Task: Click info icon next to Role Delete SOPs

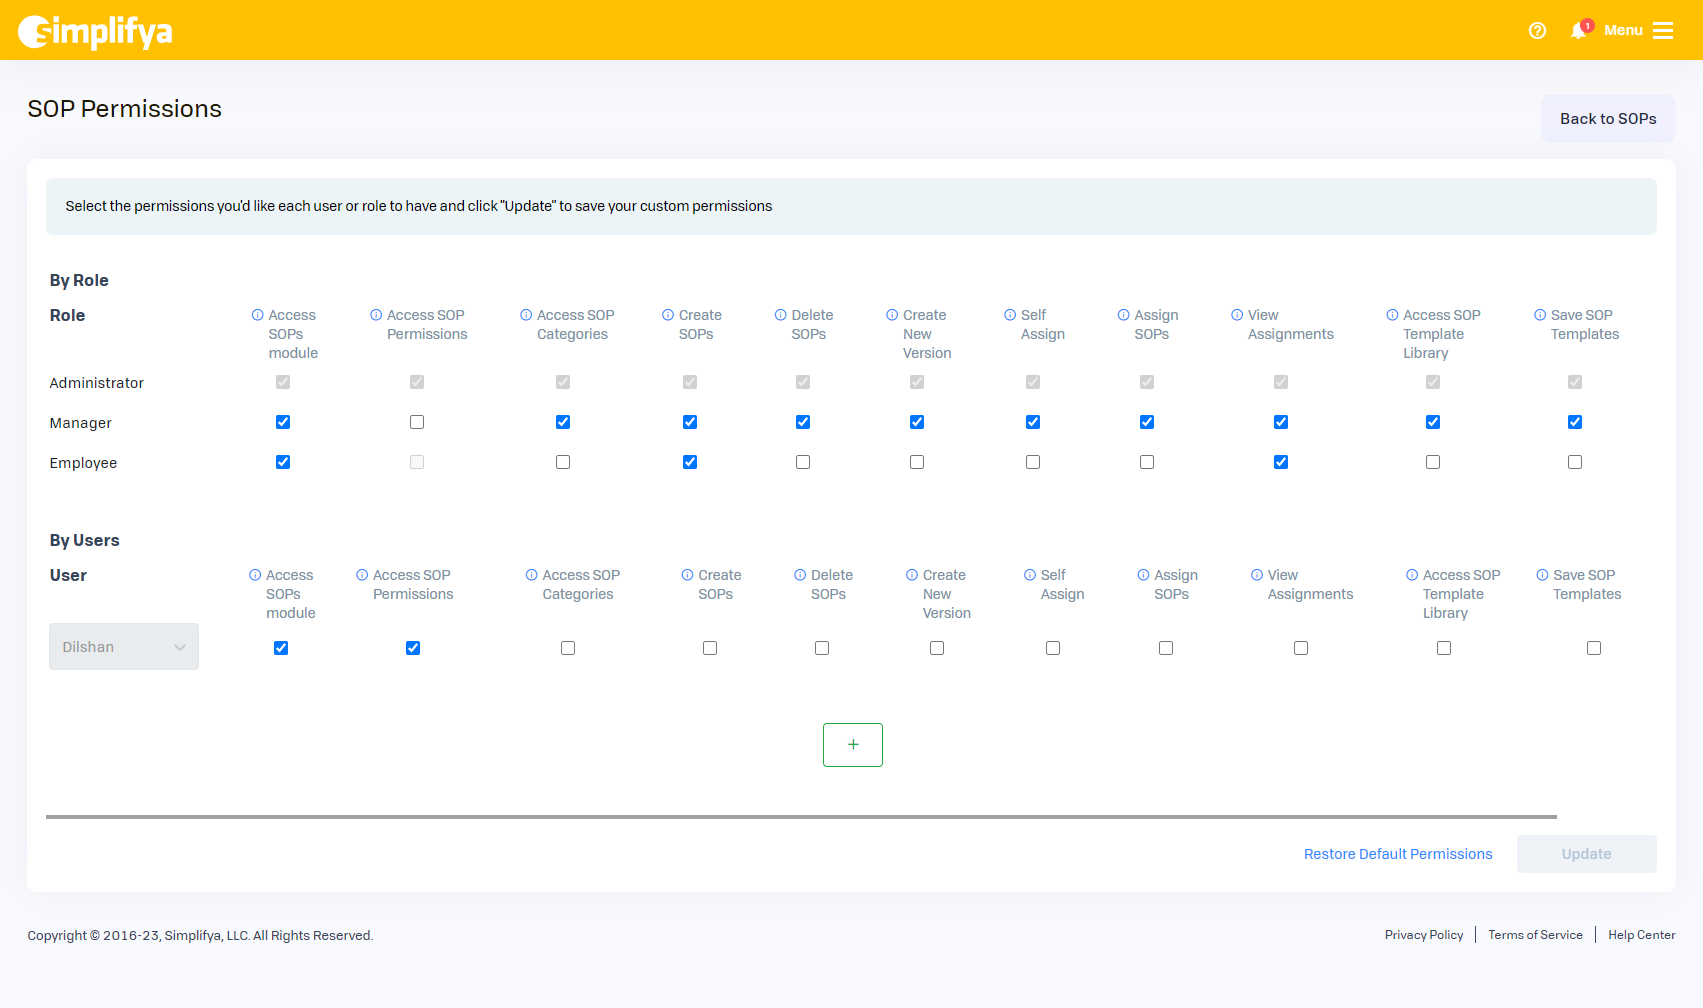Action: pos(780,315)
